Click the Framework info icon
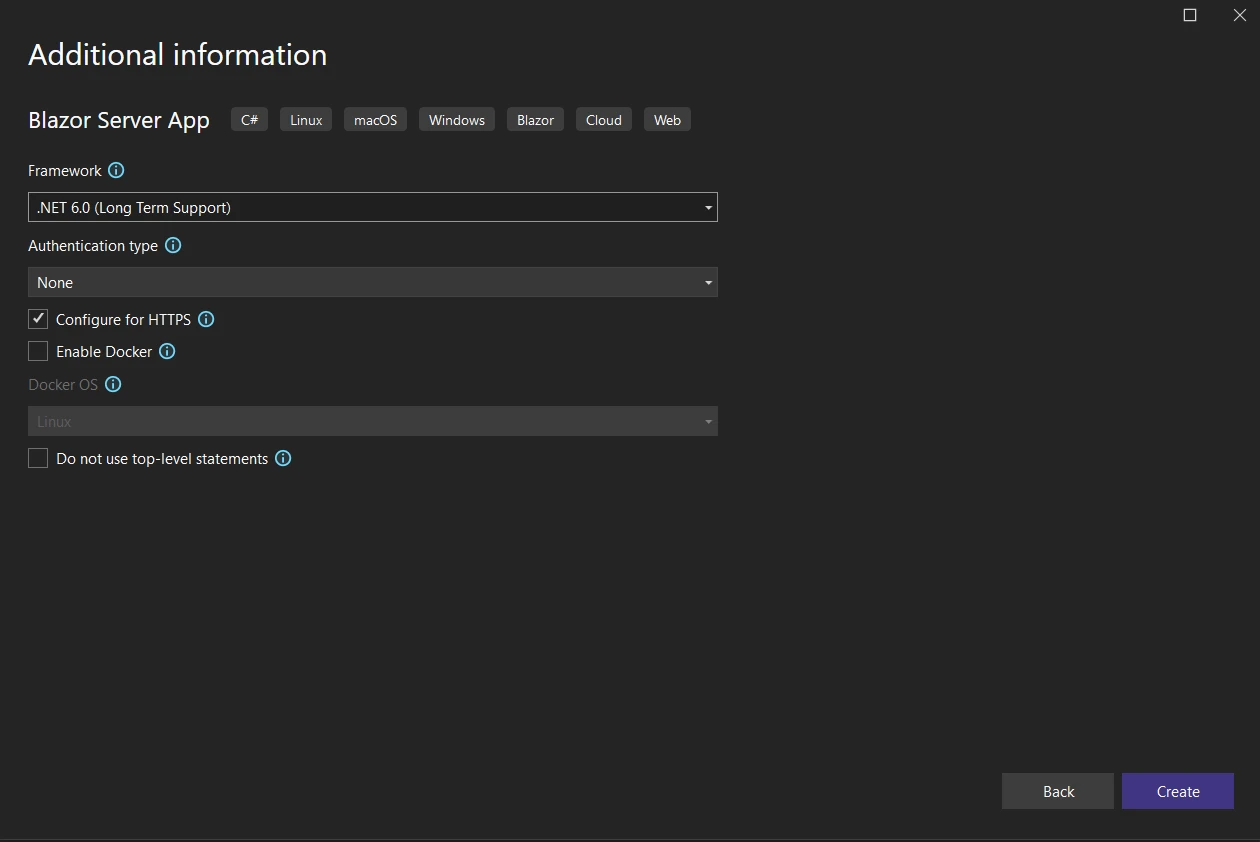Viewport: 1260px width, 842px height. point(116,171)
